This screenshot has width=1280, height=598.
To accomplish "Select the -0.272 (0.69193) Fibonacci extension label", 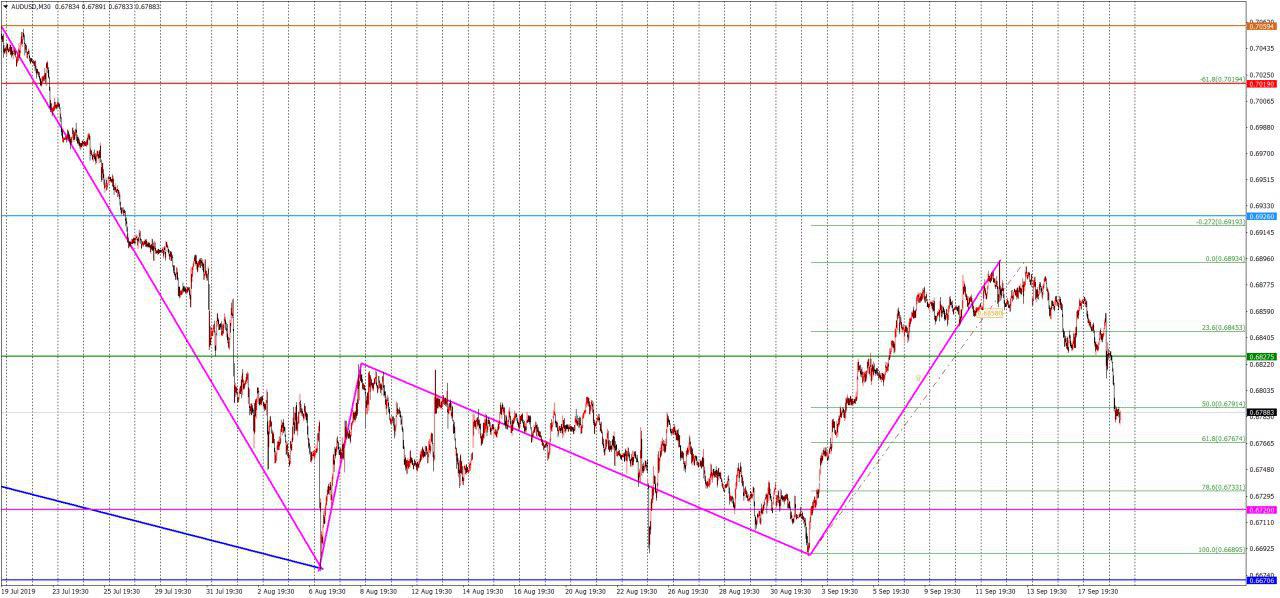I will 1219,221.
